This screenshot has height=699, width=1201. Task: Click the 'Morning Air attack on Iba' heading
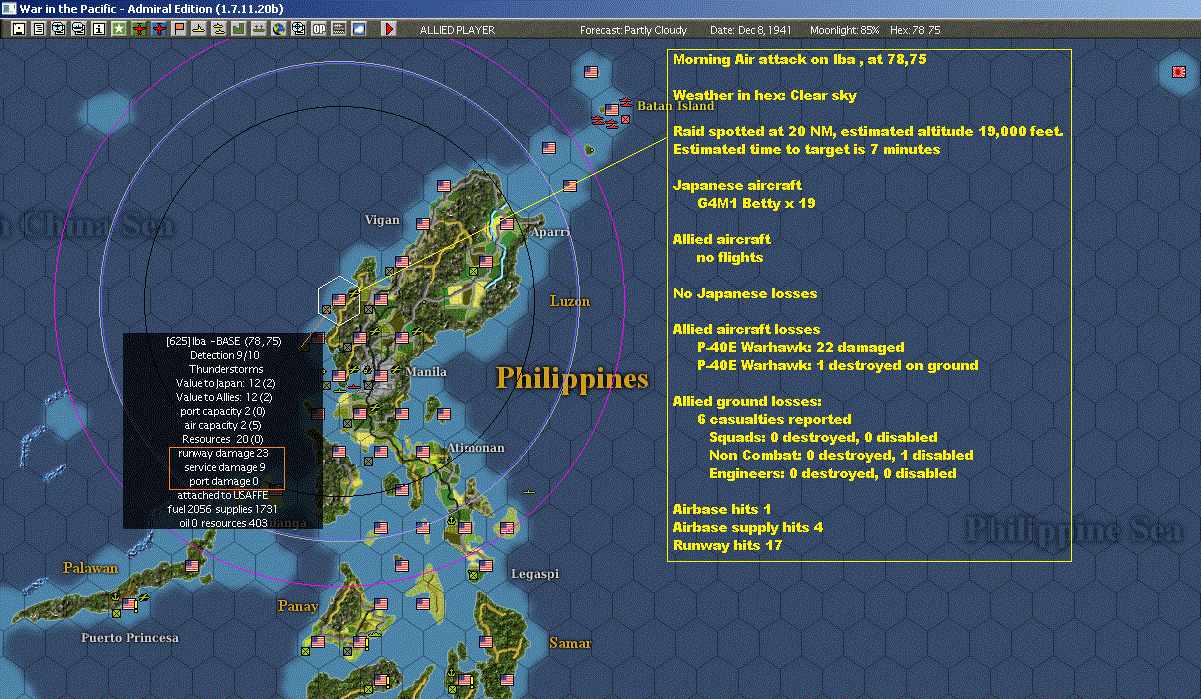coord(800,59)
